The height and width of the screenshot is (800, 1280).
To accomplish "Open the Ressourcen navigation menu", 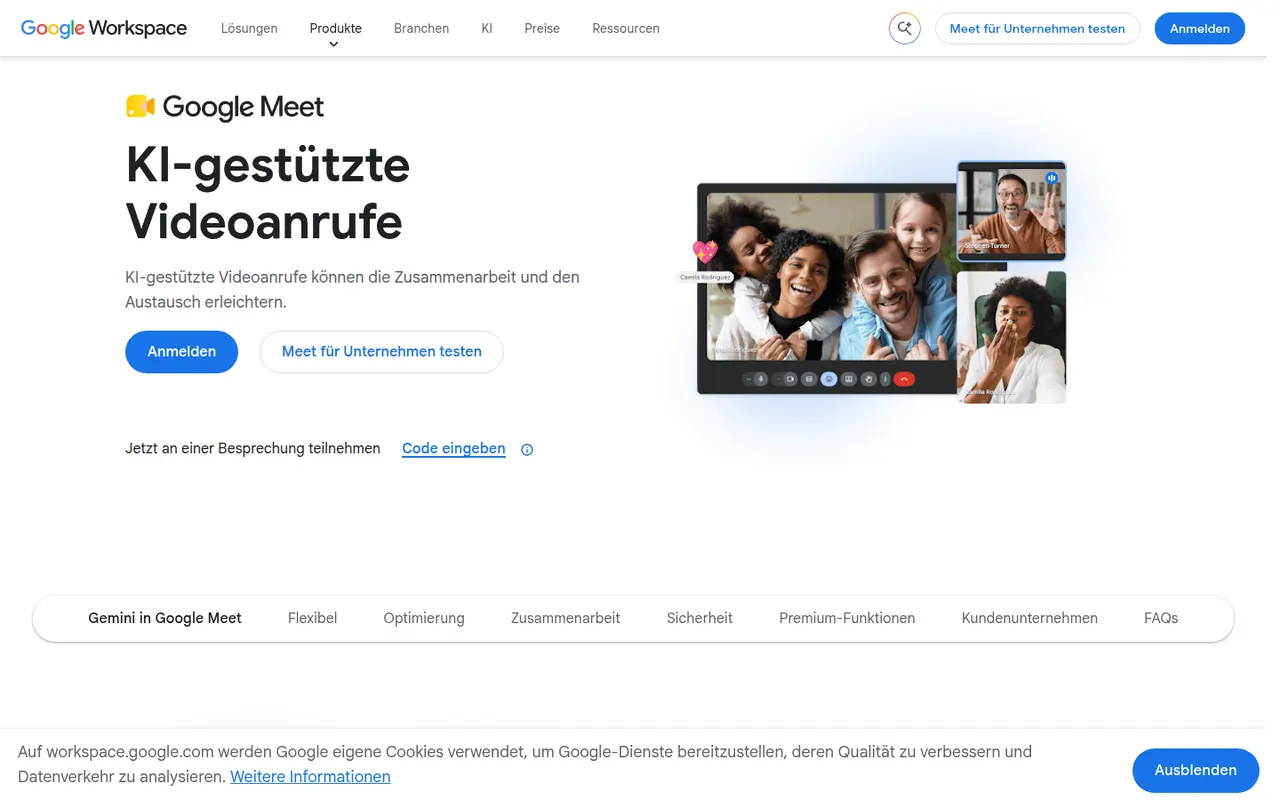I will point(626,28).
